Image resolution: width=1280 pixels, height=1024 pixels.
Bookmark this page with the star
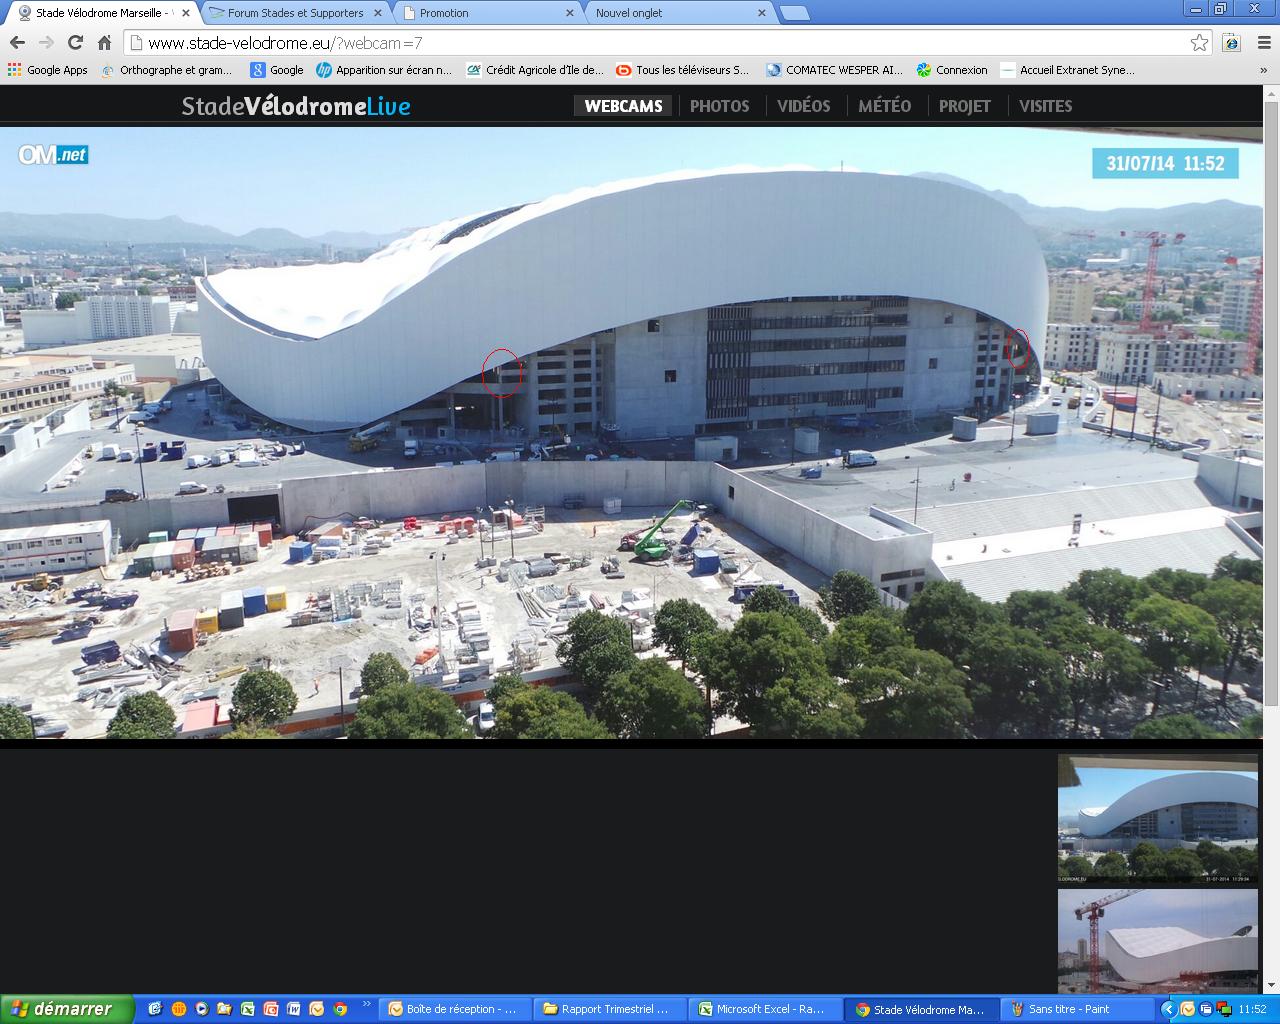pos(1199,42)
